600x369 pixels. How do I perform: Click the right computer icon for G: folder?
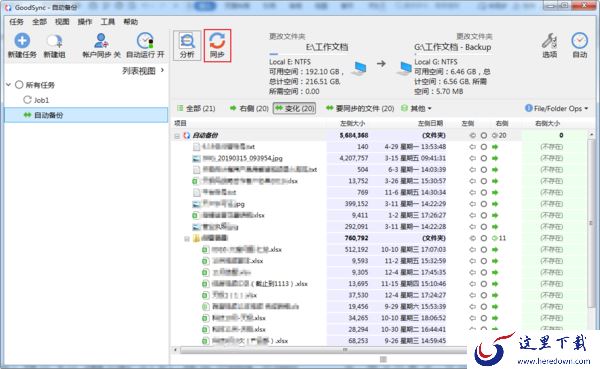[404, 68]
